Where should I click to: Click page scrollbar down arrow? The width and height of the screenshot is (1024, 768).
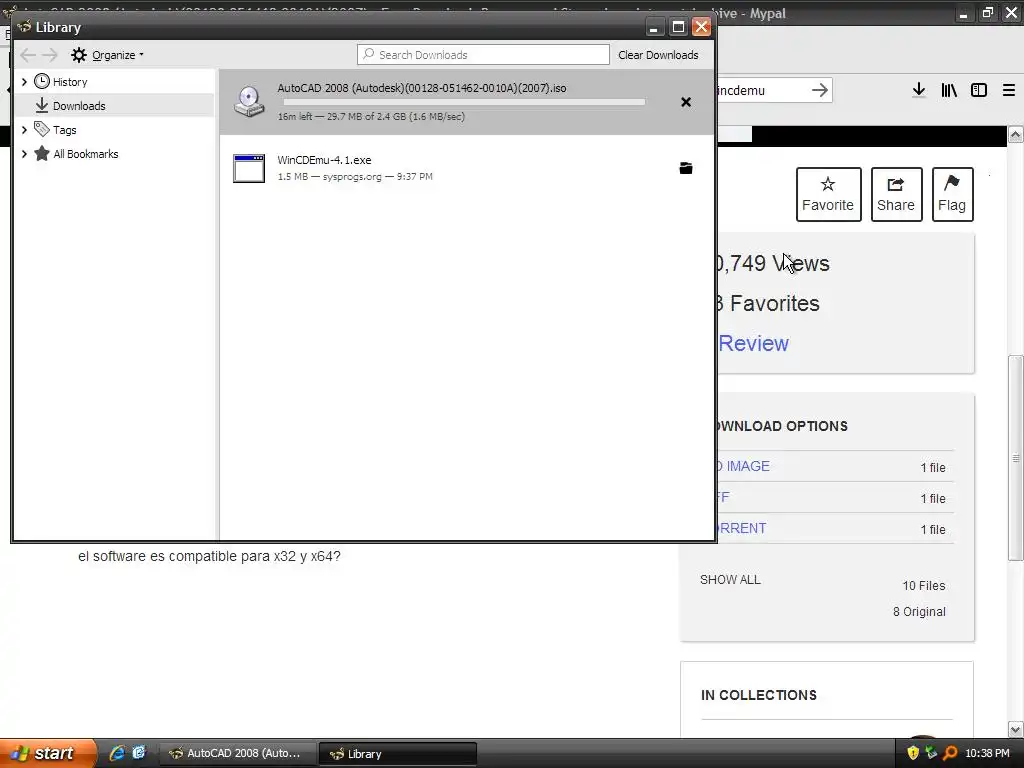coord(1016,729)
